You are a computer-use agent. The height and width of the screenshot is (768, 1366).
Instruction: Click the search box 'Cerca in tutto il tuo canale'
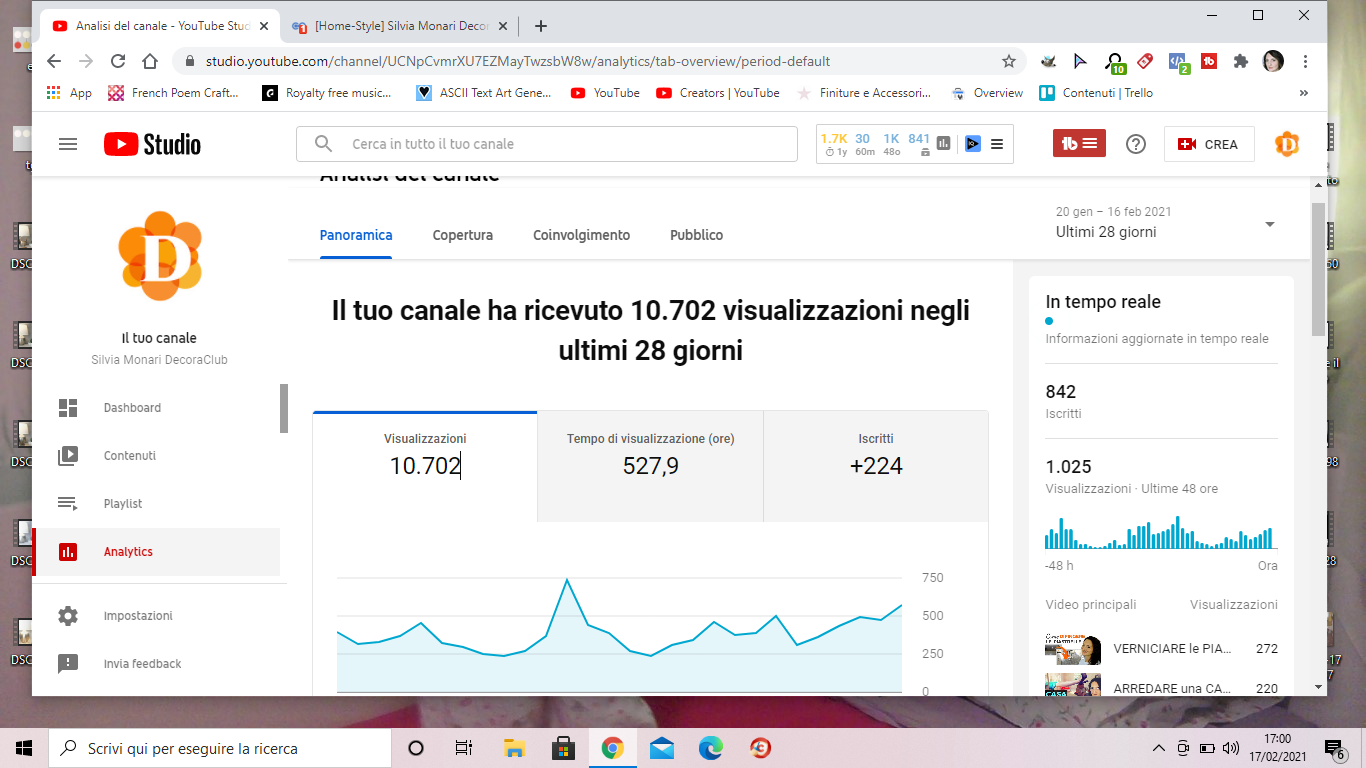pyautogui.click(x=547, y=144)
